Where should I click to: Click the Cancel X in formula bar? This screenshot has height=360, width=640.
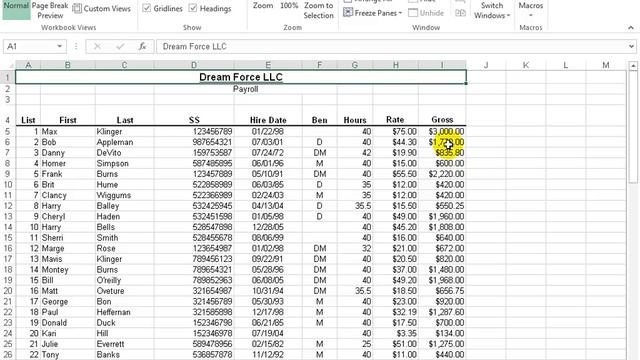coord(97,47)
